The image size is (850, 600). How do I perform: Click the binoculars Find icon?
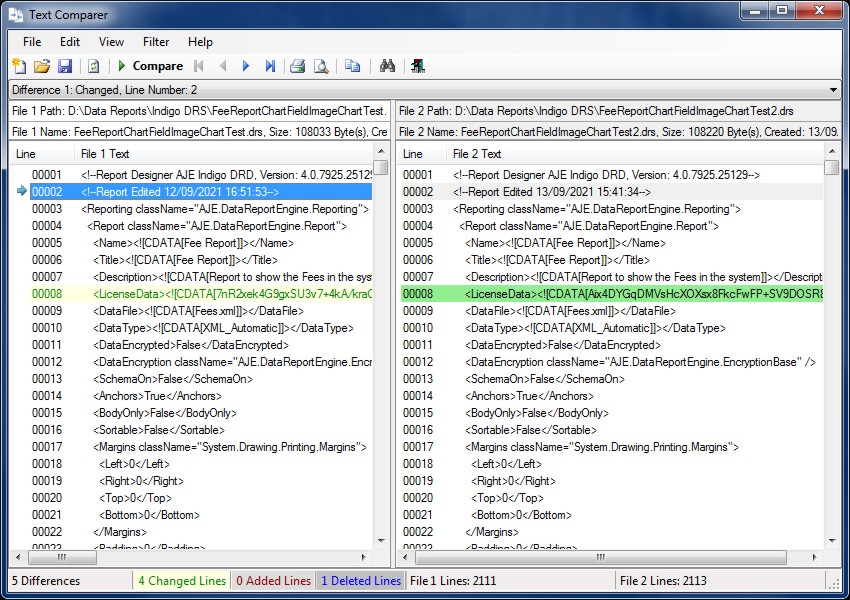pos(387,66)
